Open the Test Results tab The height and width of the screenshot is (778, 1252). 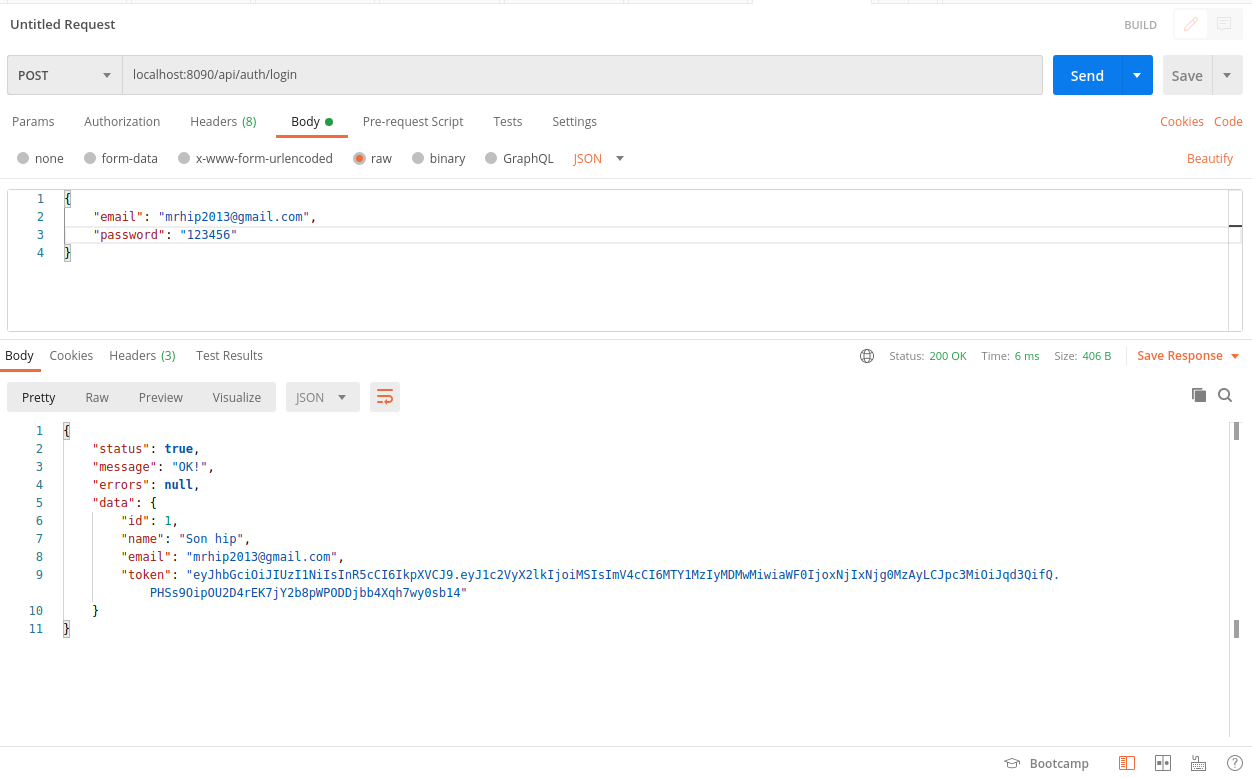tap(229, 355)
